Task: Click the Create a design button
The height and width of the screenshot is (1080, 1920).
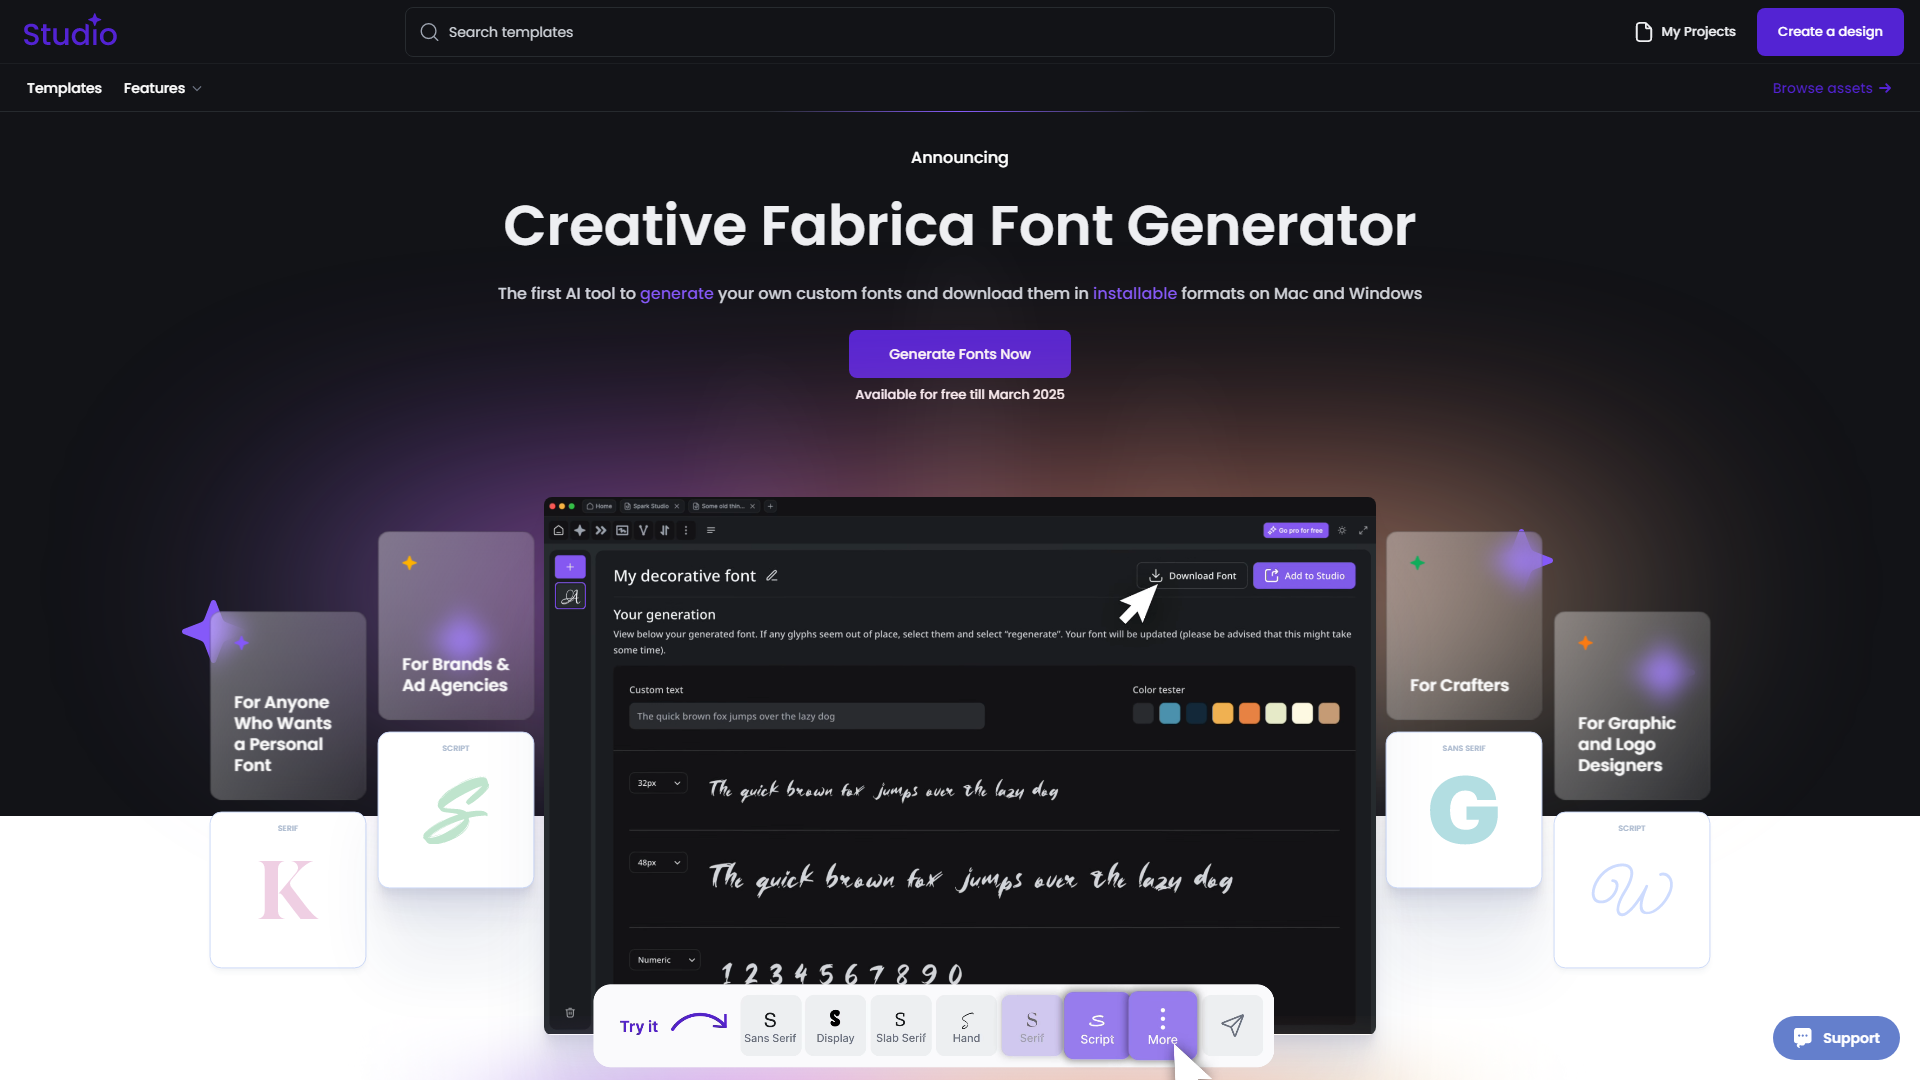Action: point(1829,32)
